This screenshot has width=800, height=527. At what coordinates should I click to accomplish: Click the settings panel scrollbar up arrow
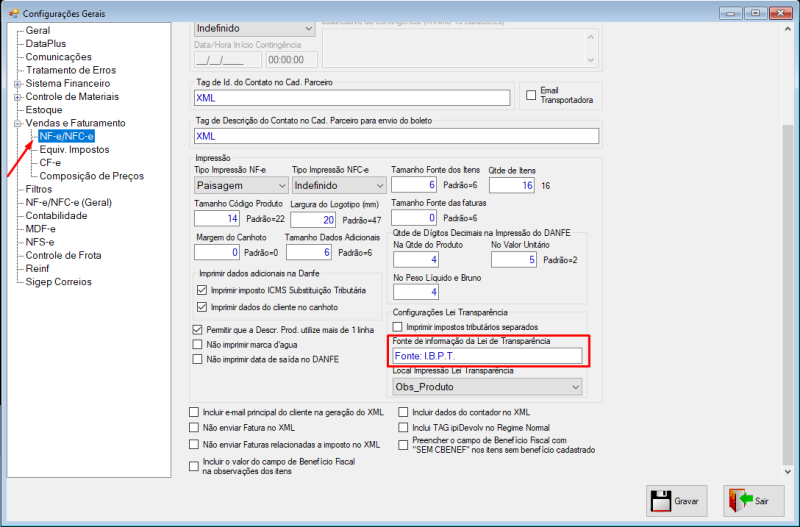coord(788,29)
